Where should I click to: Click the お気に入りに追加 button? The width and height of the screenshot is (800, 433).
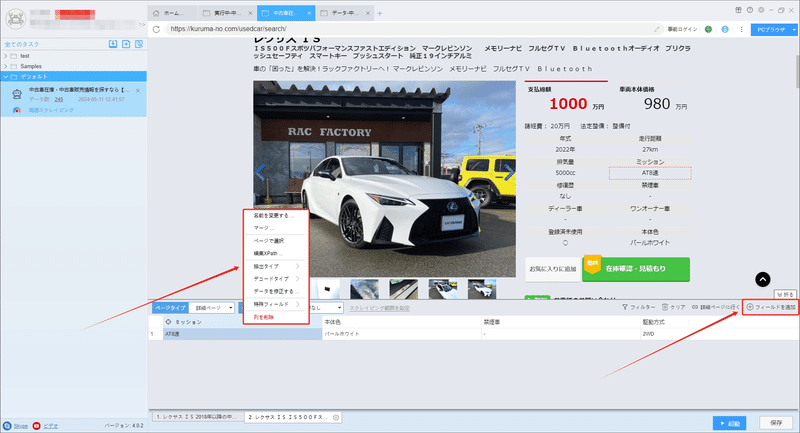pyautogui.click(x=553, y=269)
